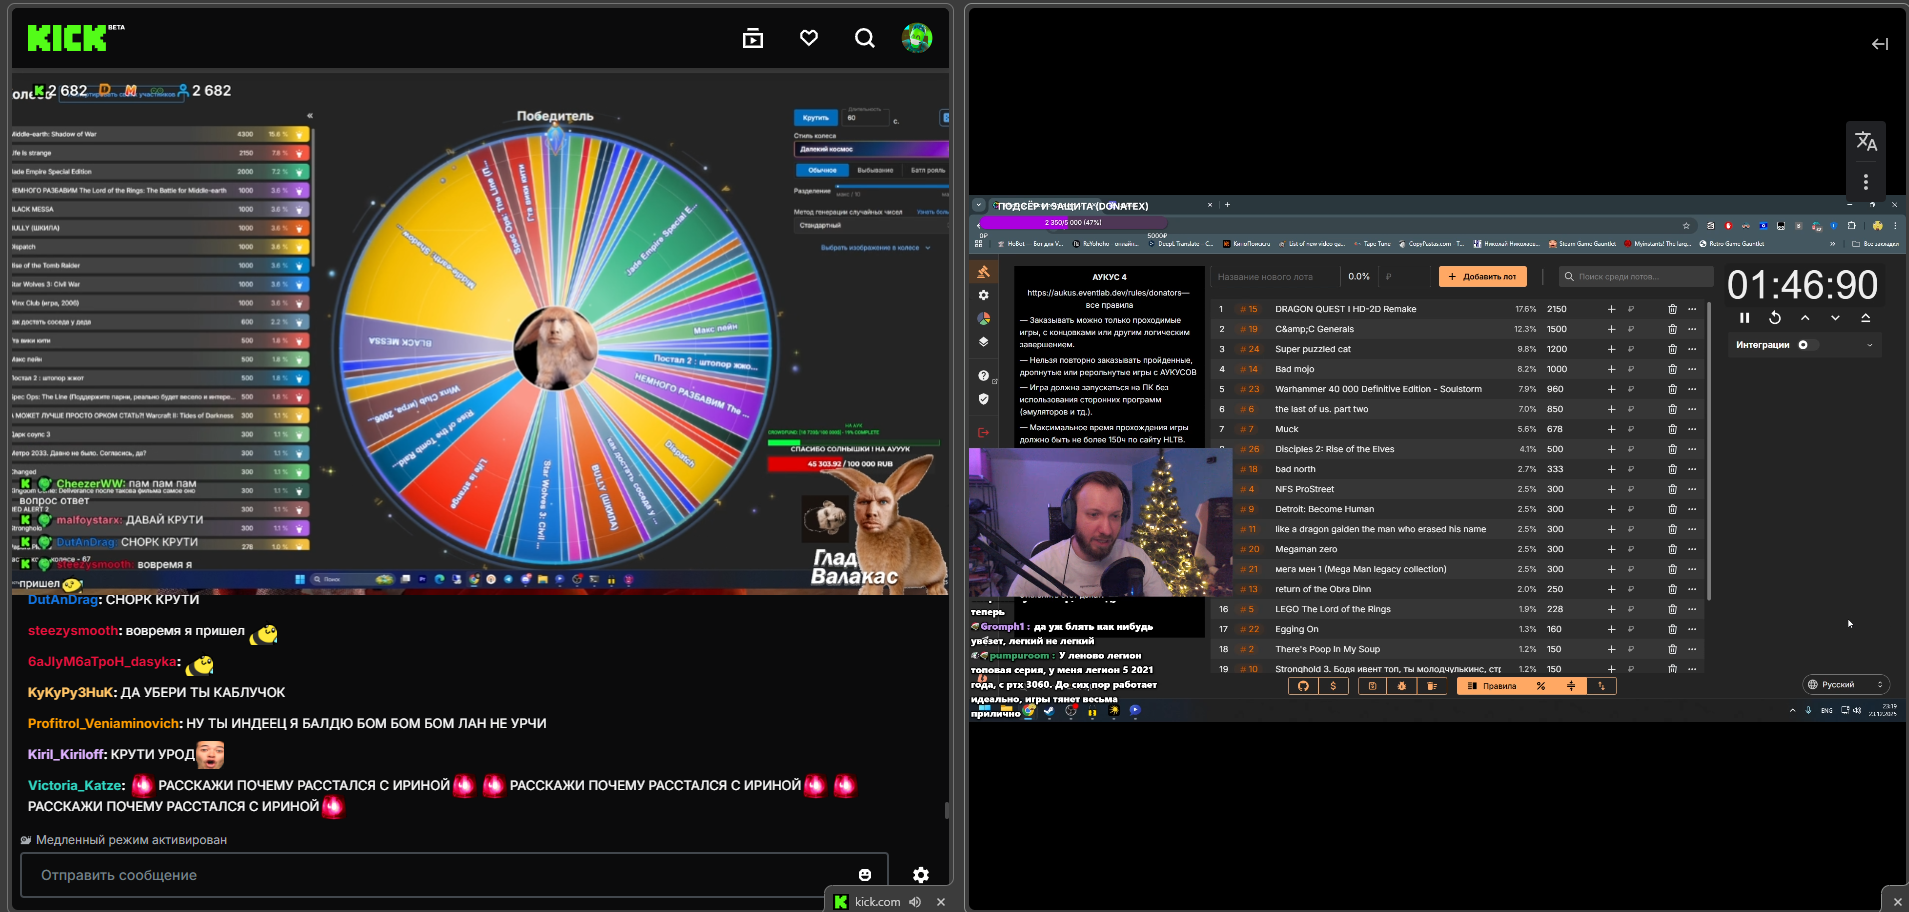Select the Выбывание wheel mode
1909x912 pixels.
click(875, 170)
